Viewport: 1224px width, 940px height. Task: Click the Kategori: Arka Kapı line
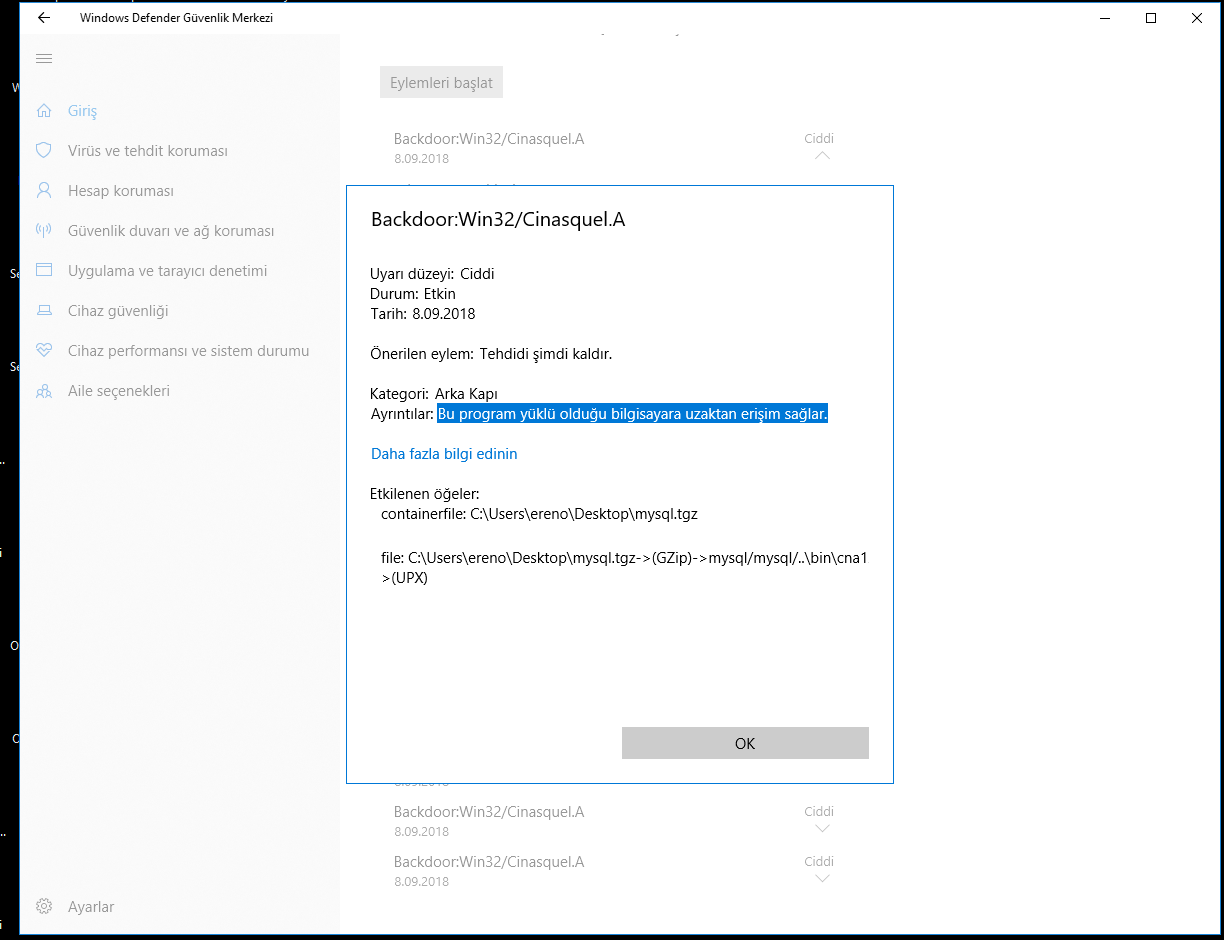(x=434, y=394)
